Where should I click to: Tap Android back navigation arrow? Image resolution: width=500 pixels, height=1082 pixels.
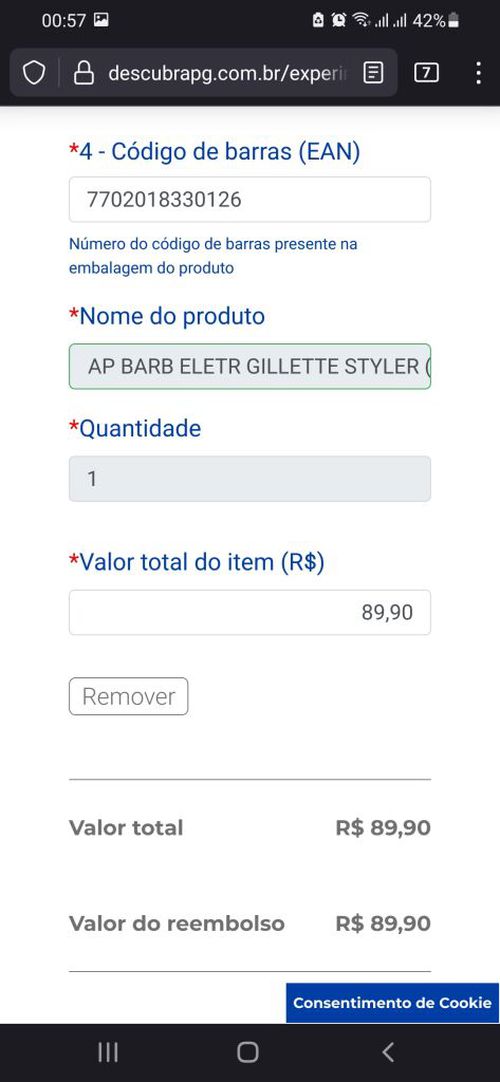388,1052
